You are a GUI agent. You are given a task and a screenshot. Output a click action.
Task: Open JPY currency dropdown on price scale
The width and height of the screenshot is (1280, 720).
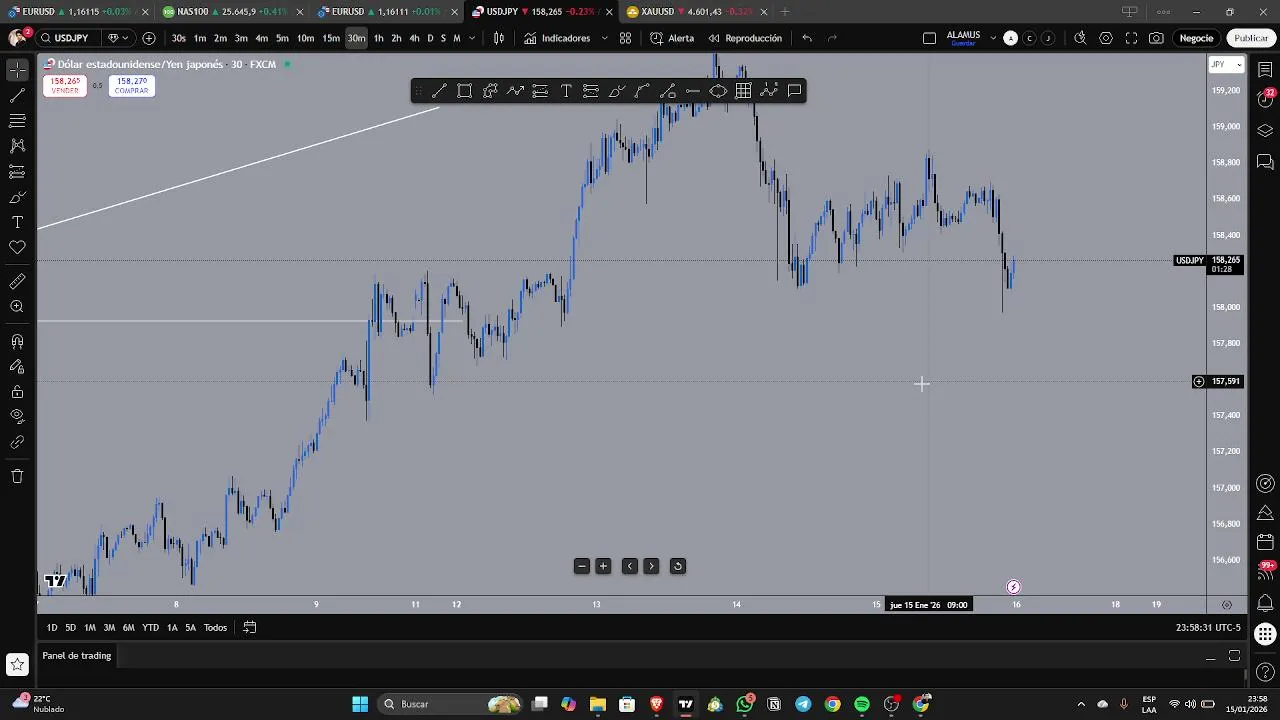click(1226, 65)
